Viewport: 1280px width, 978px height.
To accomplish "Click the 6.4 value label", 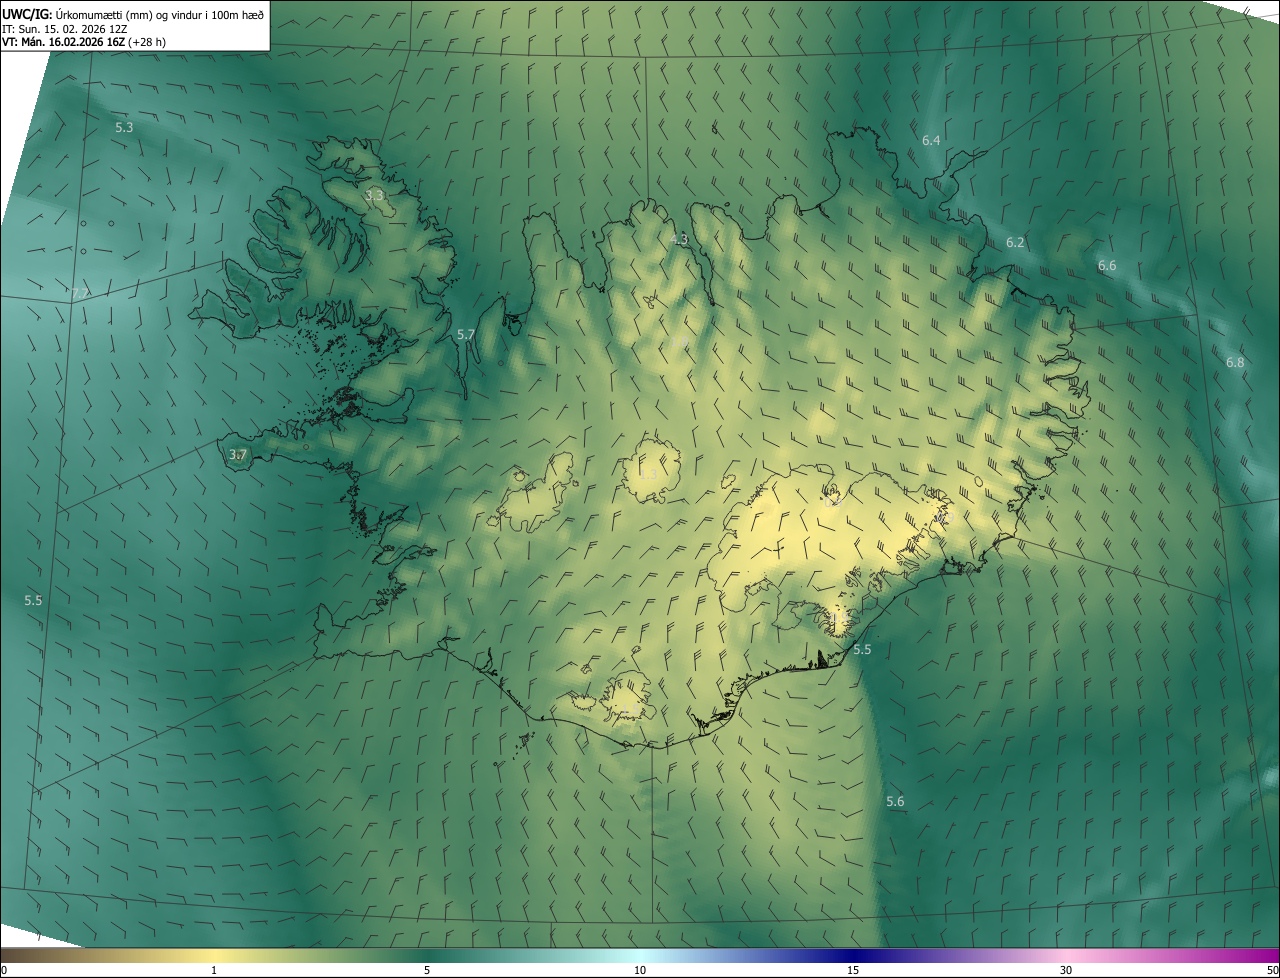I will tap(931, 141).
